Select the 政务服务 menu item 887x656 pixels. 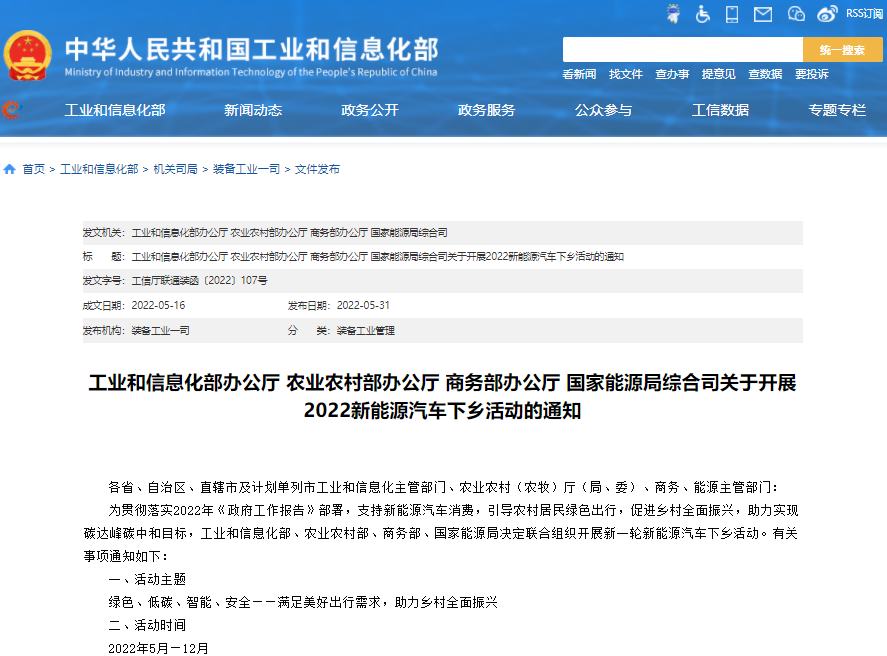(x=487, y=111)
